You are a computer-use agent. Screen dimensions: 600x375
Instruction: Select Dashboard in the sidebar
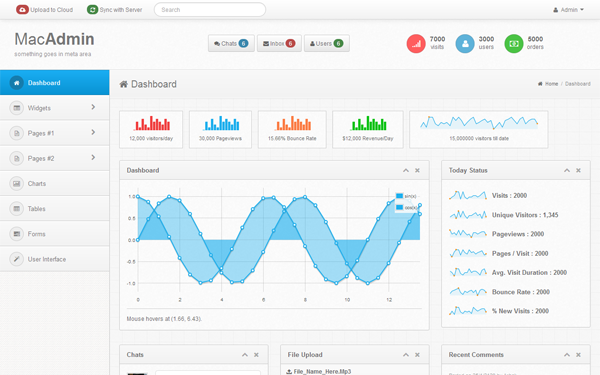pyautogui.click(x=54, y=82)
